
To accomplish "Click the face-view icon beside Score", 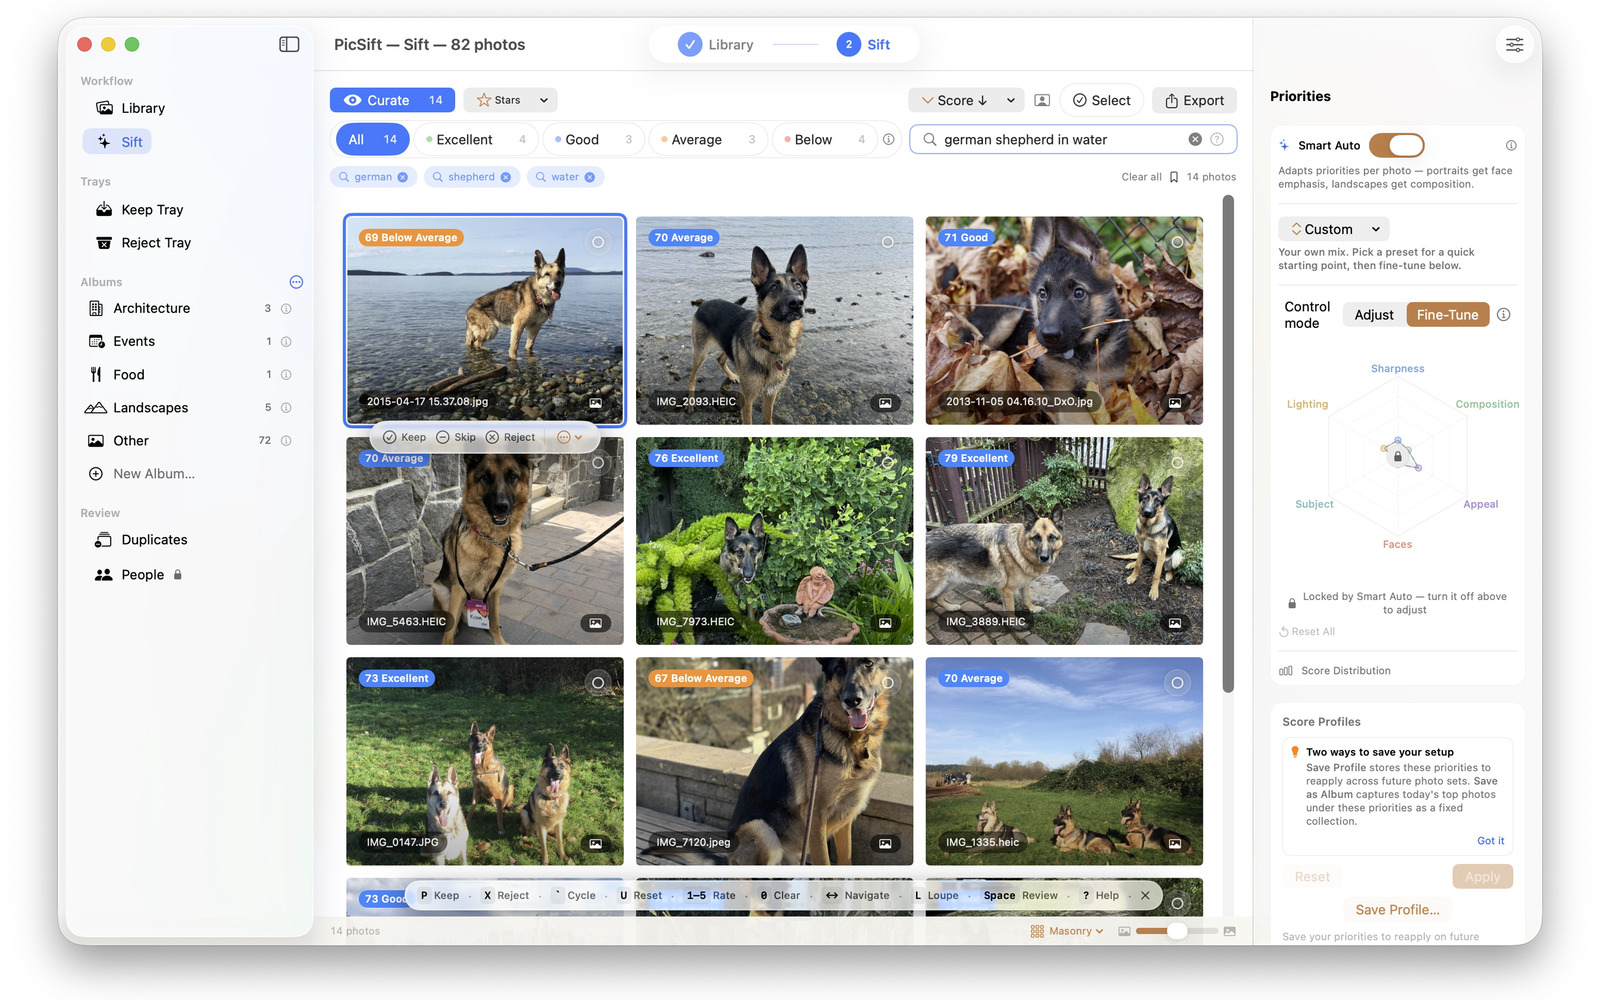I will 1042,100.
